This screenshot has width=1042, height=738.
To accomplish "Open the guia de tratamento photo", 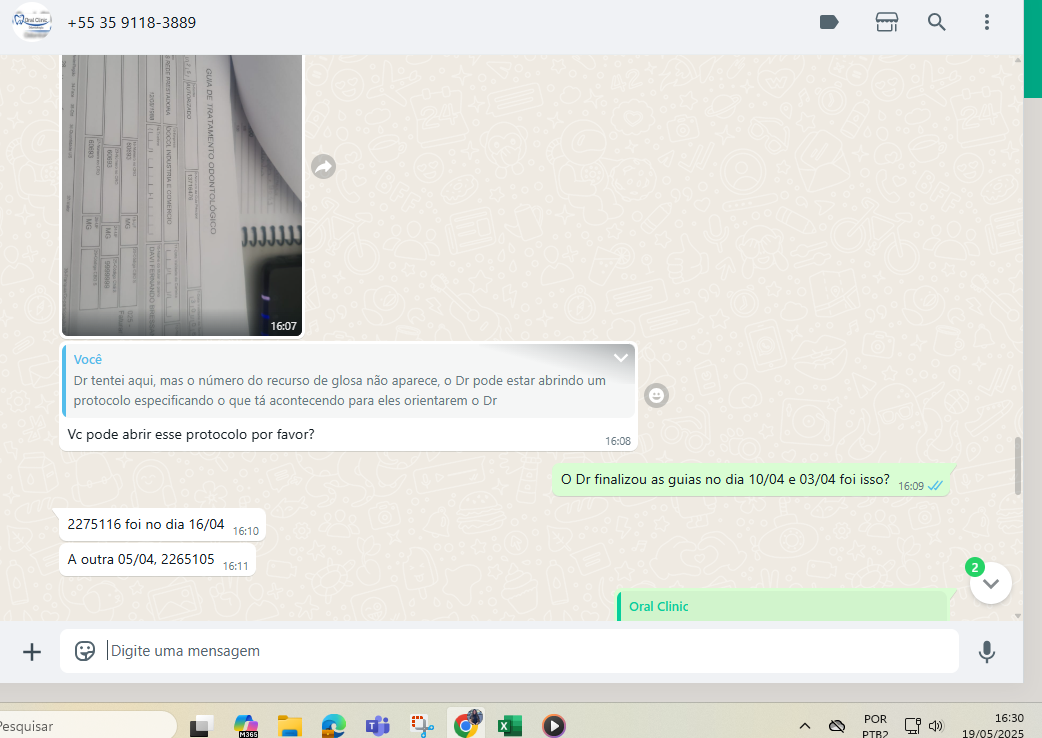I will (x=182, y=195).
